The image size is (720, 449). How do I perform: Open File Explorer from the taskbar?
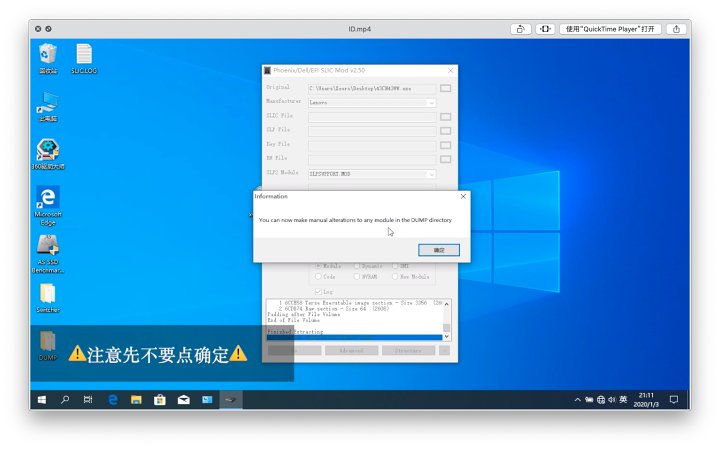pos(135,400)
